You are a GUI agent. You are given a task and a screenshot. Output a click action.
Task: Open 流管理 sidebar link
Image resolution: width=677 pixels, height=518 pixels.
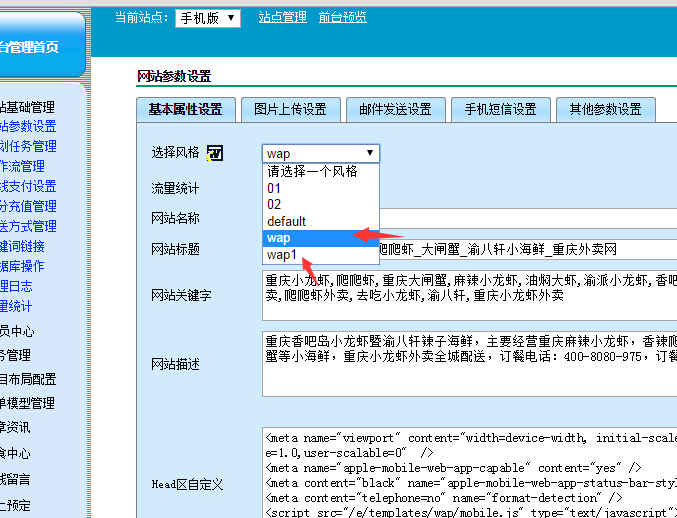point(22,166)
